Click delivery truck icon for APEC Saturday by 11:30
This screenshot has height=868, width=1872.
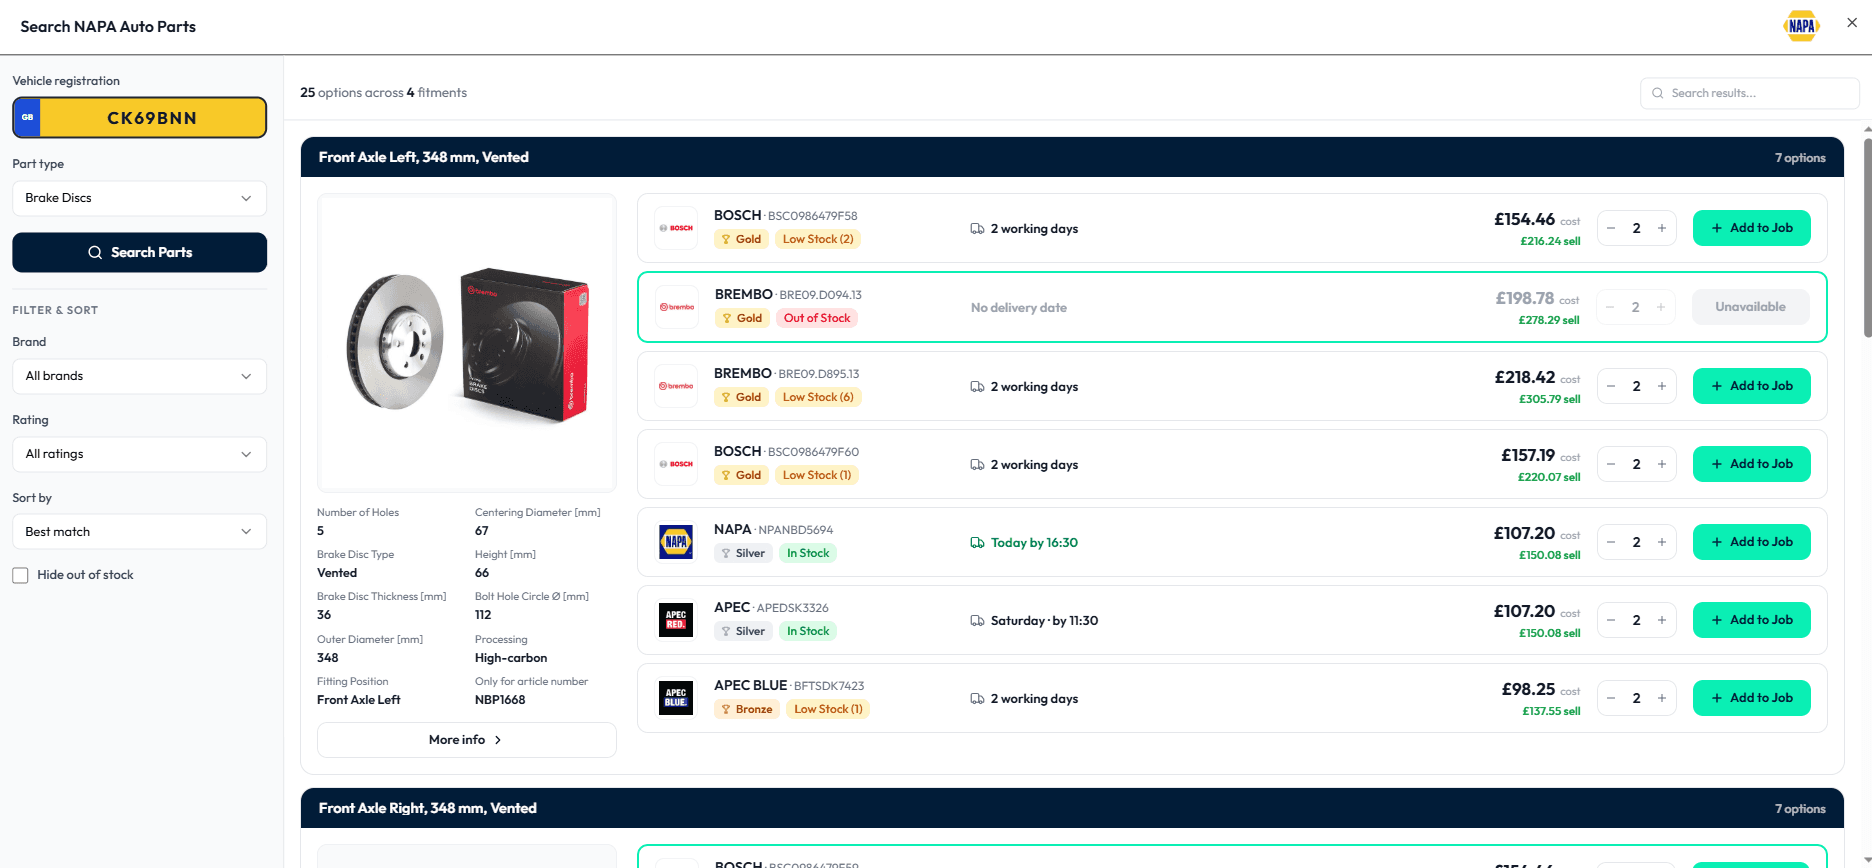pos(977,621)
